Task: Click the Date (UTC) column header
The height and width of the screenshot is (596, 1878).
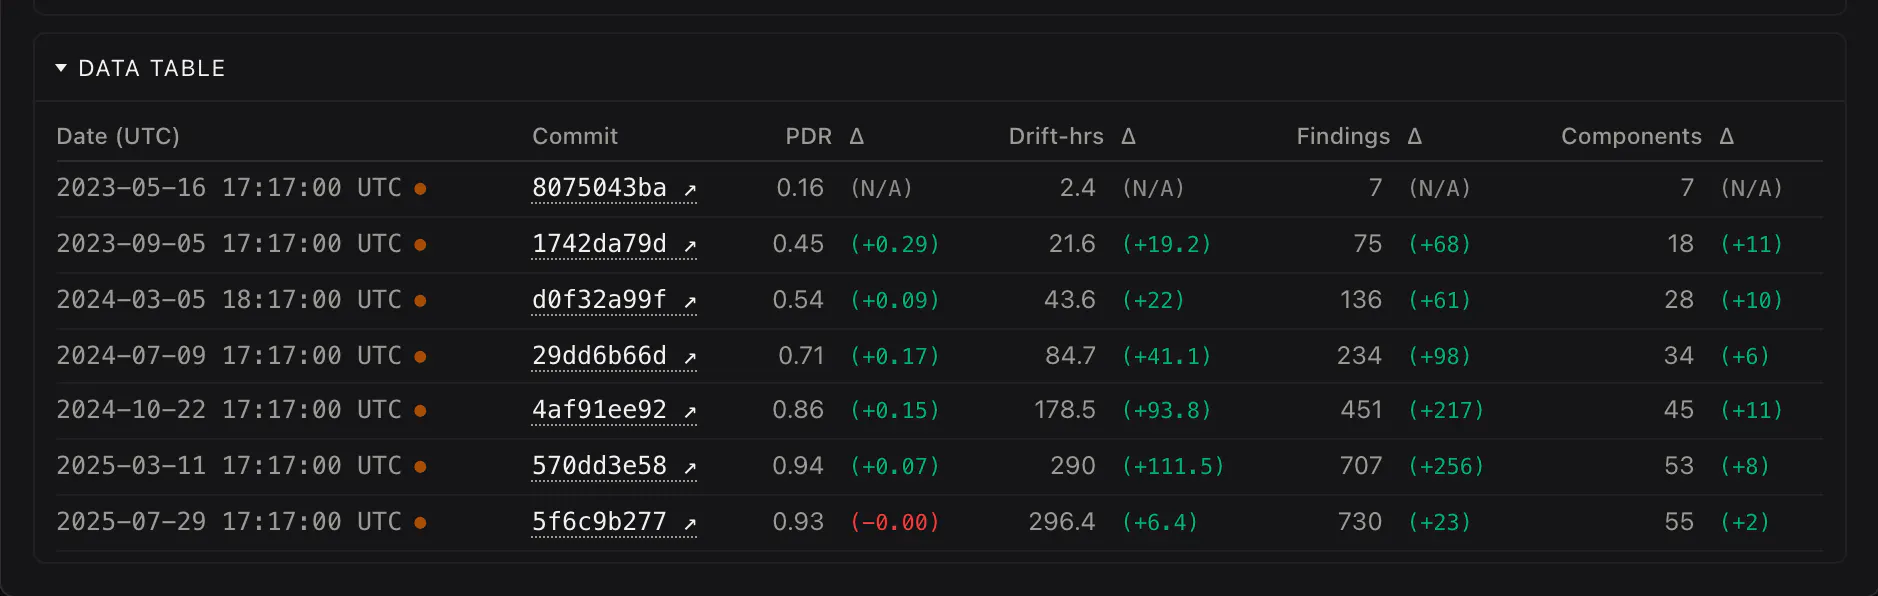Action: [118, 136]
